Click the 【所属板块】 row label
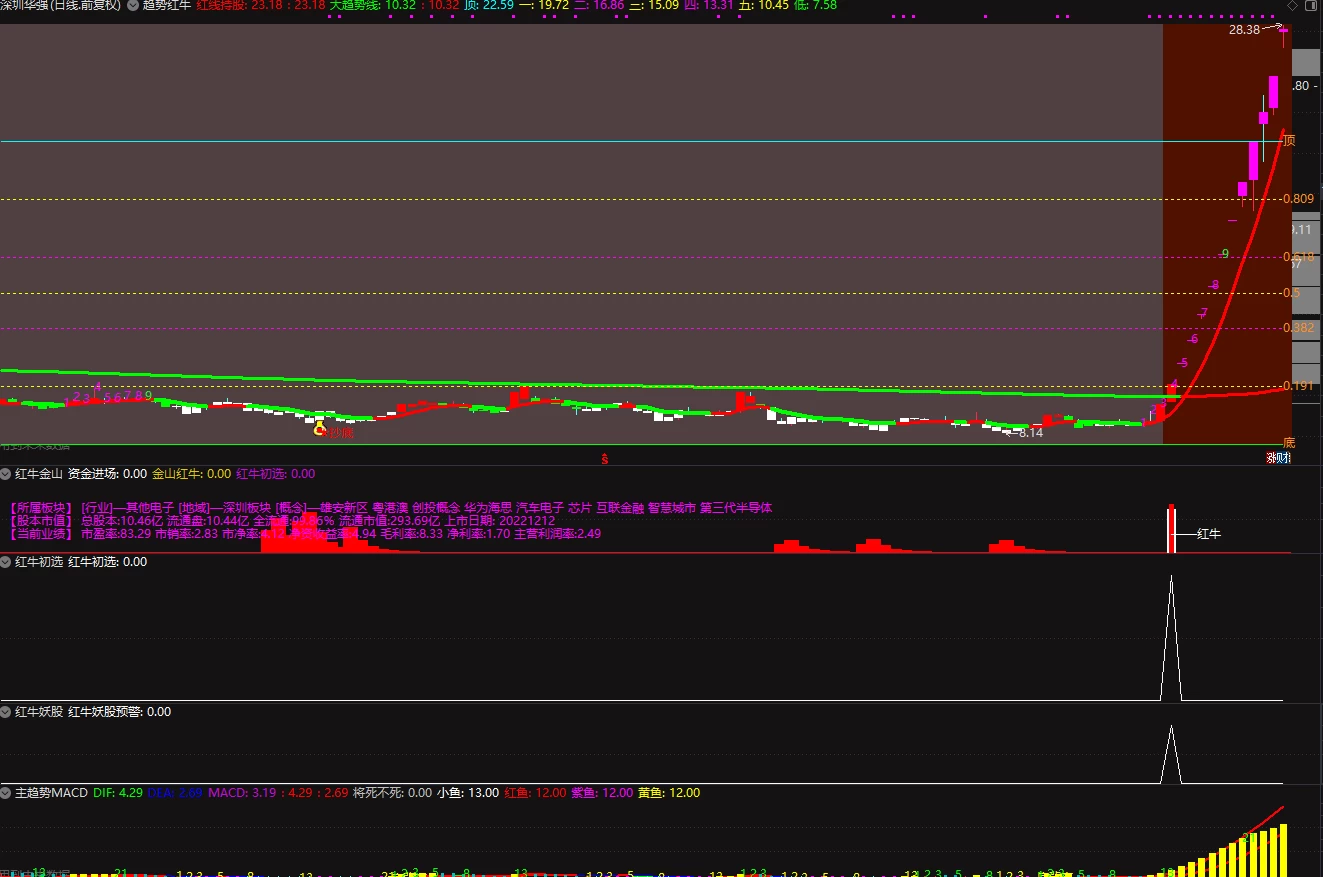The height and width of the screenshot is (877, 1323). [x=41, y=508]
